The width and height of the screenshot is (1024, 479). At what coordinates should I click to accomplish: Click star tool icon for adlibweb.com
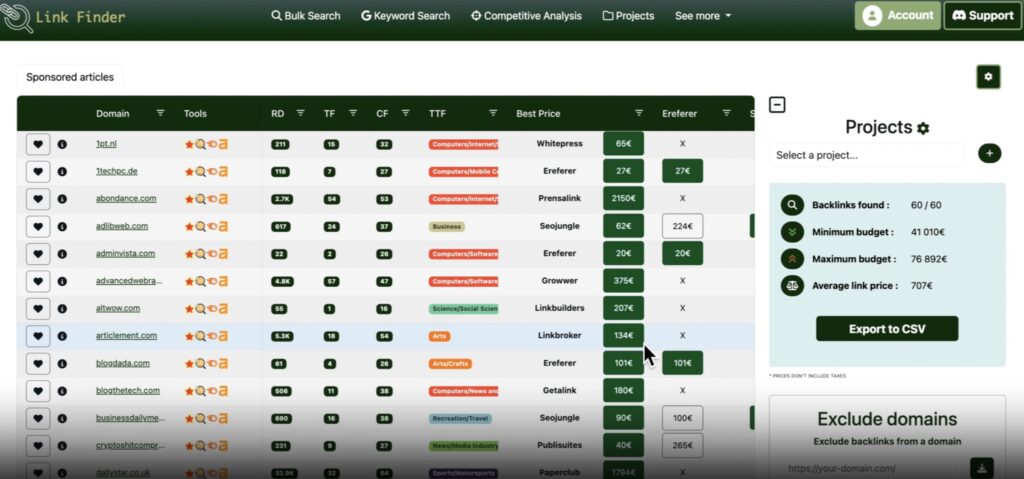tap(189, 226)
